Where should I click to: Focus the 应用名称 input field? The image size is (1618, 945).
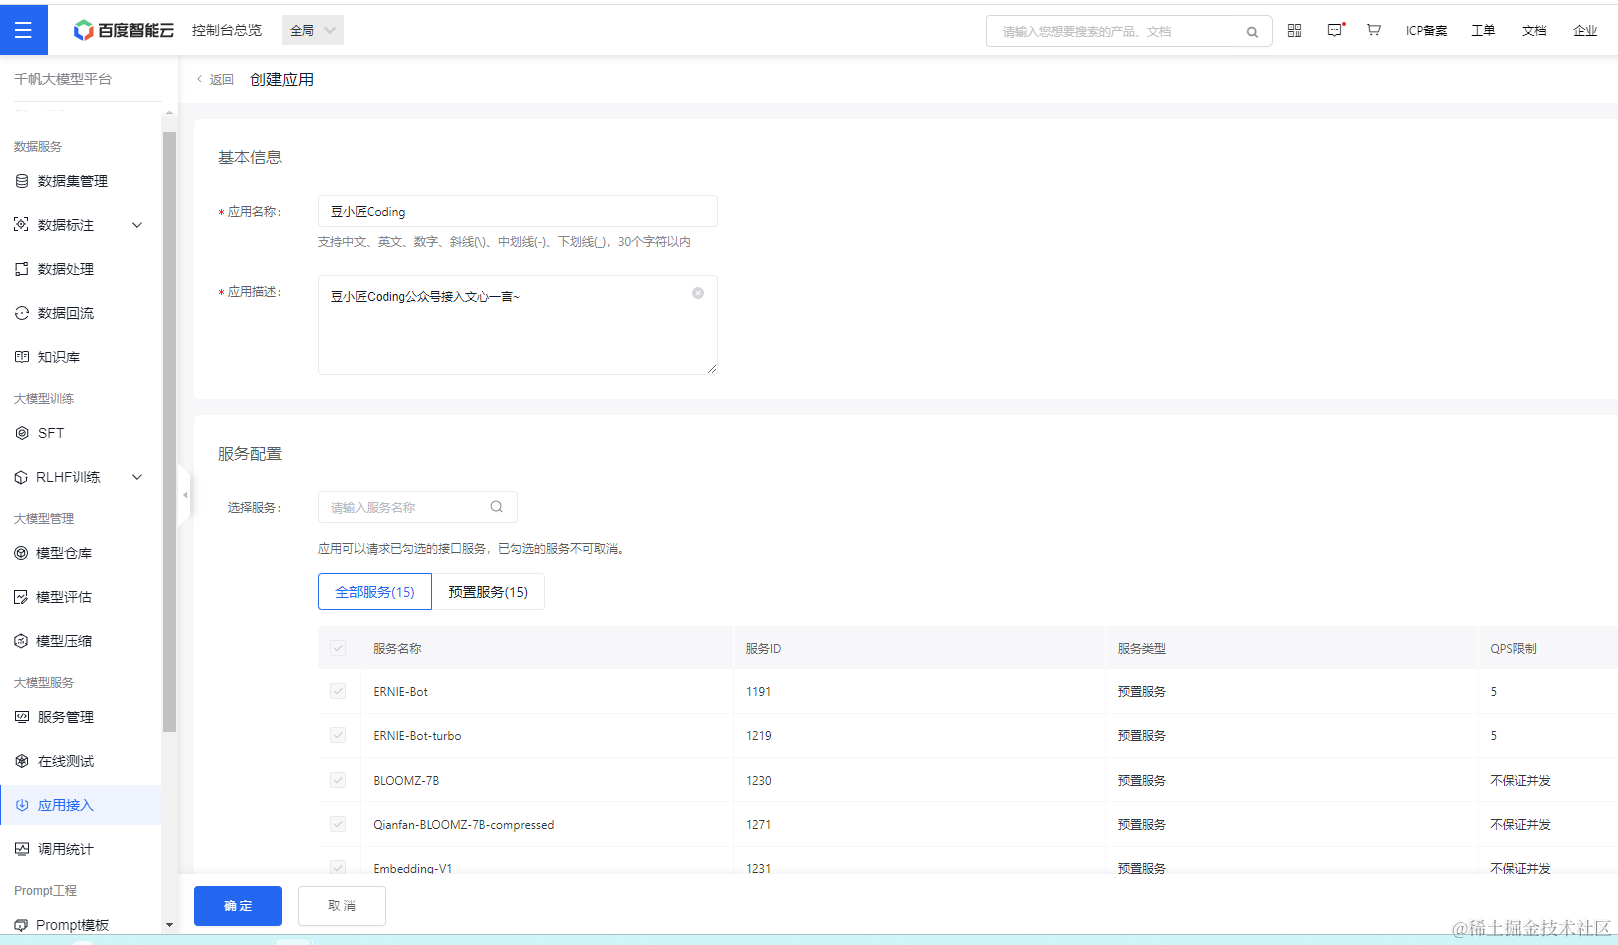click(518, 211)
